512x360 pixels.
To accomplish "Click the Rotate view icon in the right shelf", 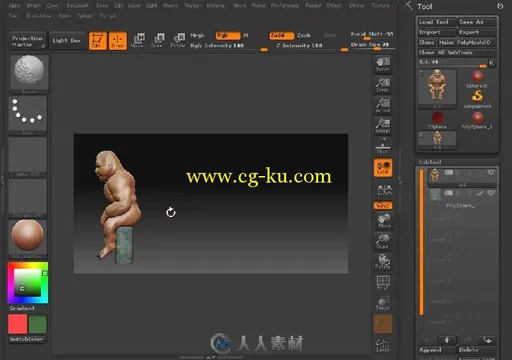I will pos(383,262).
